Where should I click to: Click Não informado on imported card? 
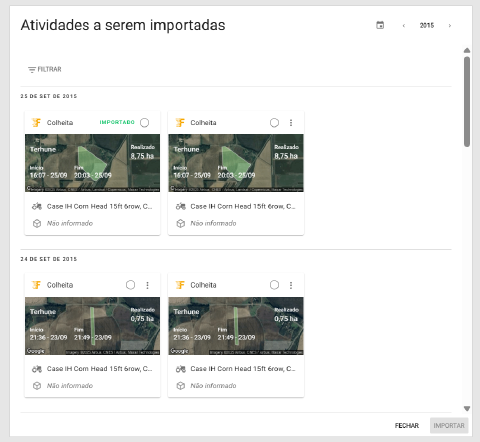click(x=70, y=223)
